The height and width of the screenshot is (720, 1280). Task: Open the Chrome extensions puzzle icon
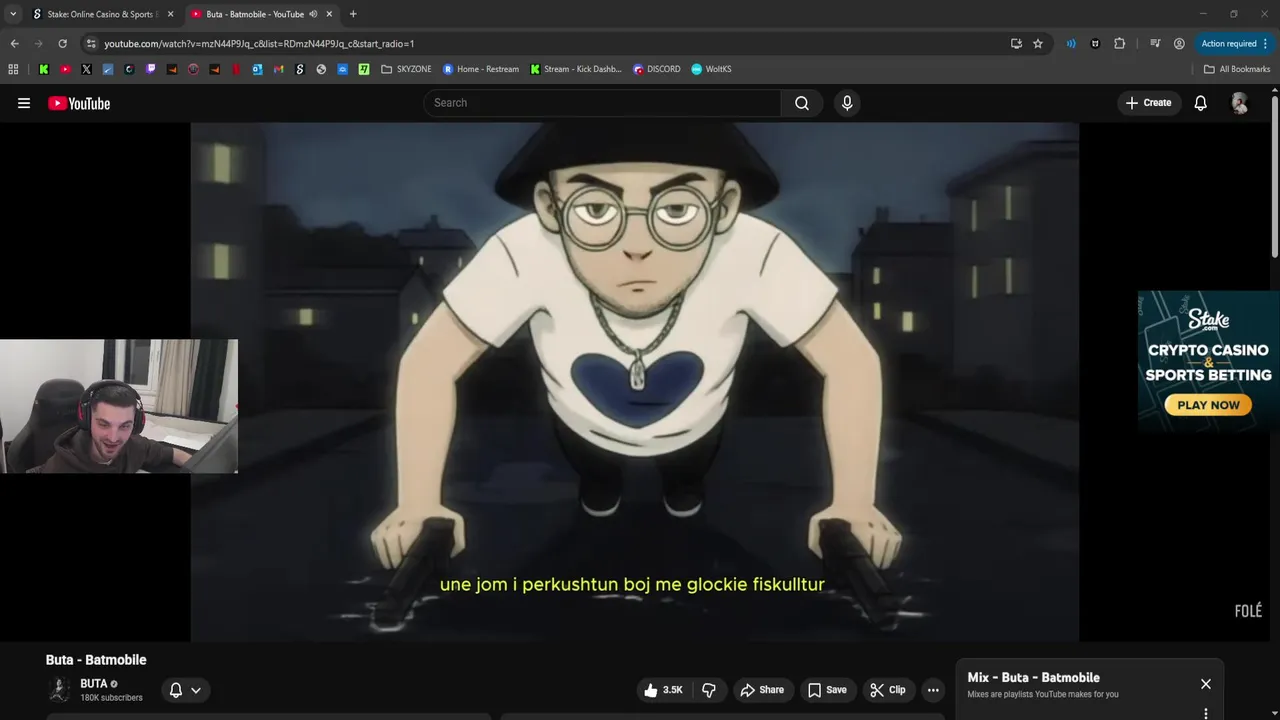[1119, 43]
